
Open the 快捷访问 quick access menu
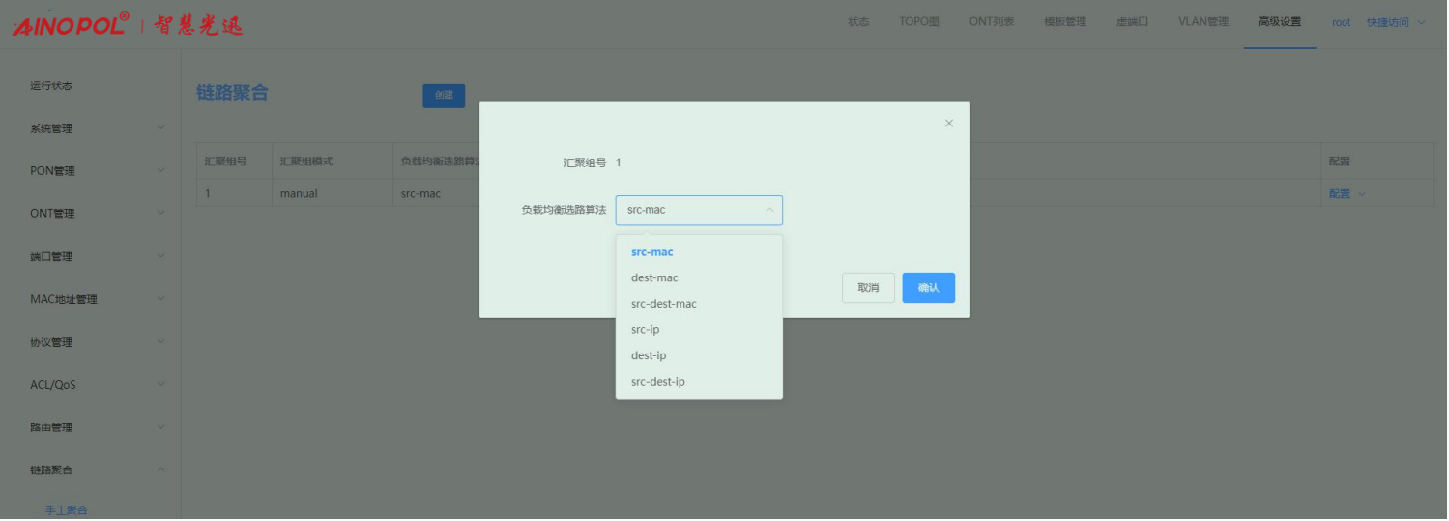[1395, 22]
